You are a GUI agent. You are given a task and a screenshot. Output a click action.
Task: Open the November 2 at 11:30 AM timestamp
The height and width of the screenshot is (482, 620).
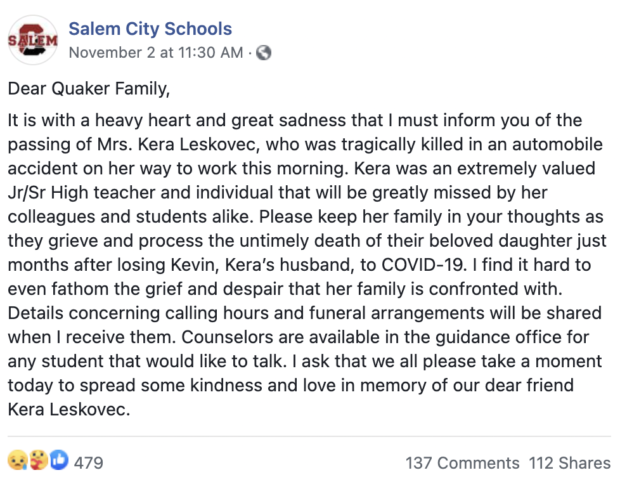click(156, 53)
